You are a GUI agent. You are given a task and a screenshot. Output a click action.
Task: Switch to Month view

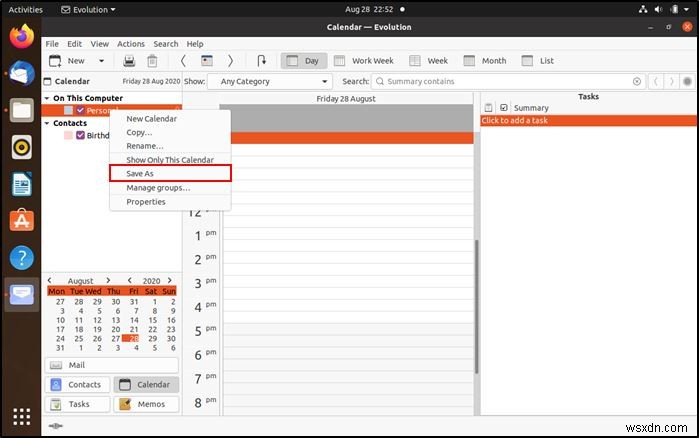coord(485,61)
